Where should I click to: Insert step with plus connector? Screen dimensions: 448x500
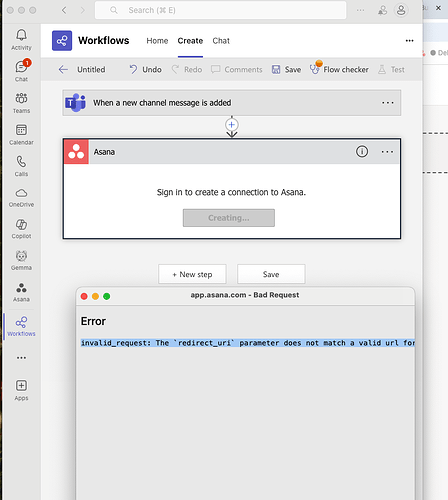[232, 125]
